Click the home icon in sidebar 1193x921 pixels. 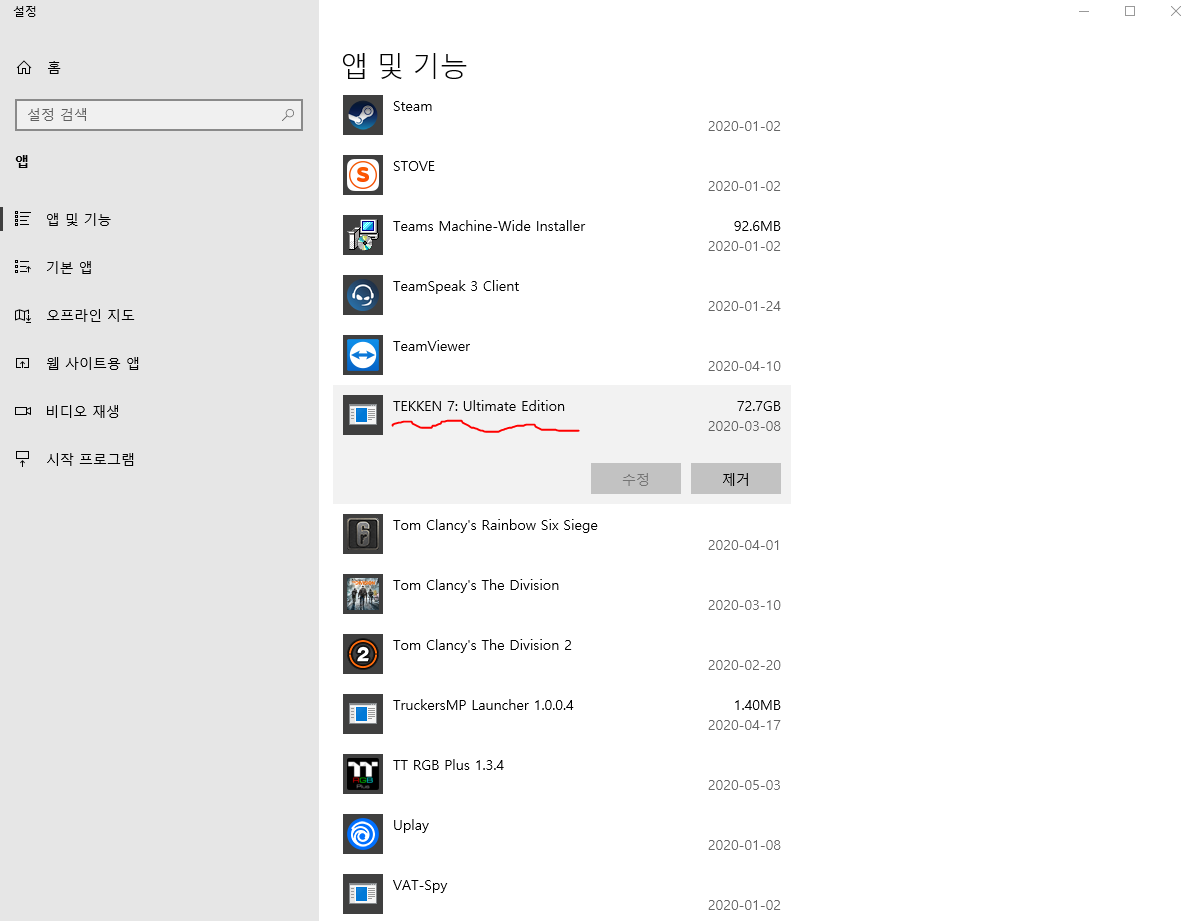click(24, 68)
